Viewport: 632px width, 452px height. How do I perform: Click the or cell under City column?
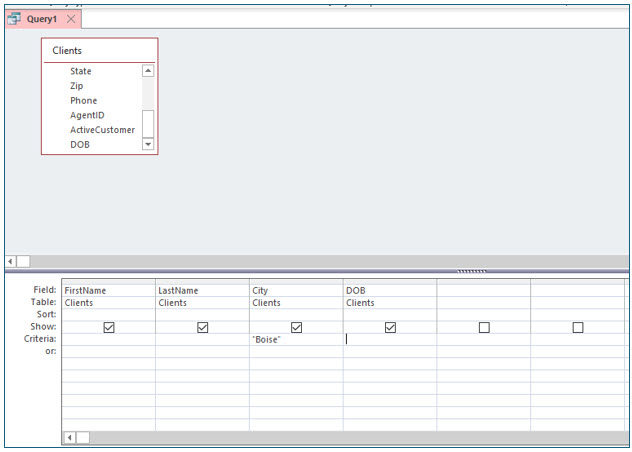[x=296, y=352]
